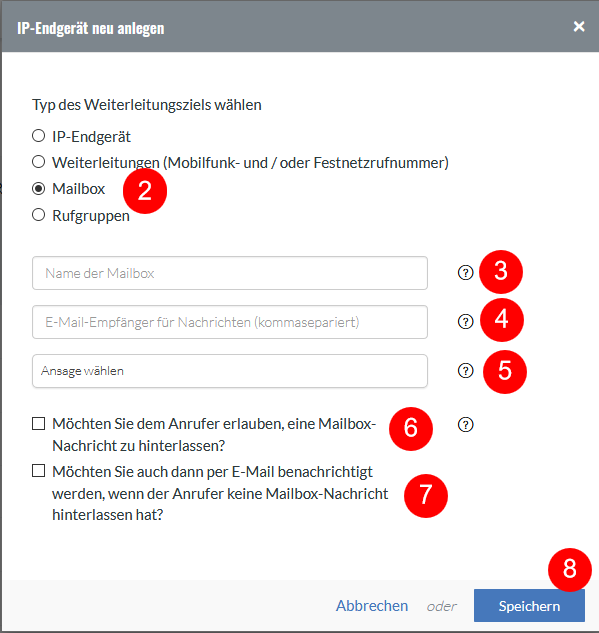Enable e-mail notification without Mailbox-Nachricht
The width and height of the screenshot is (599, 633).
(x=38, y=471)
